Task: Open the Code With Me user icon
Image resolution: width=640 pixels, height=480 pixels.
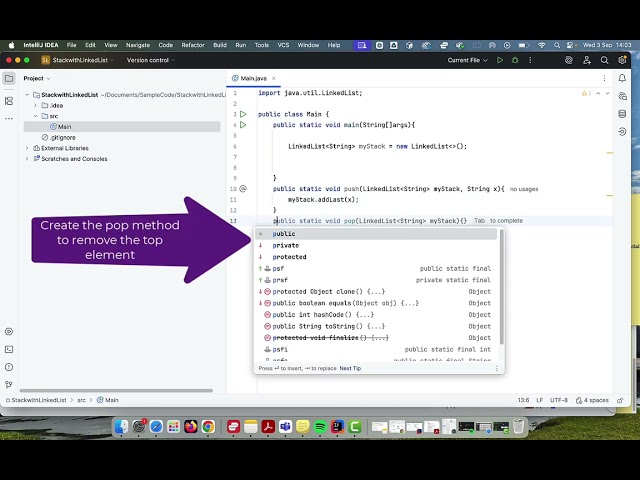Action: coord(587,60)
